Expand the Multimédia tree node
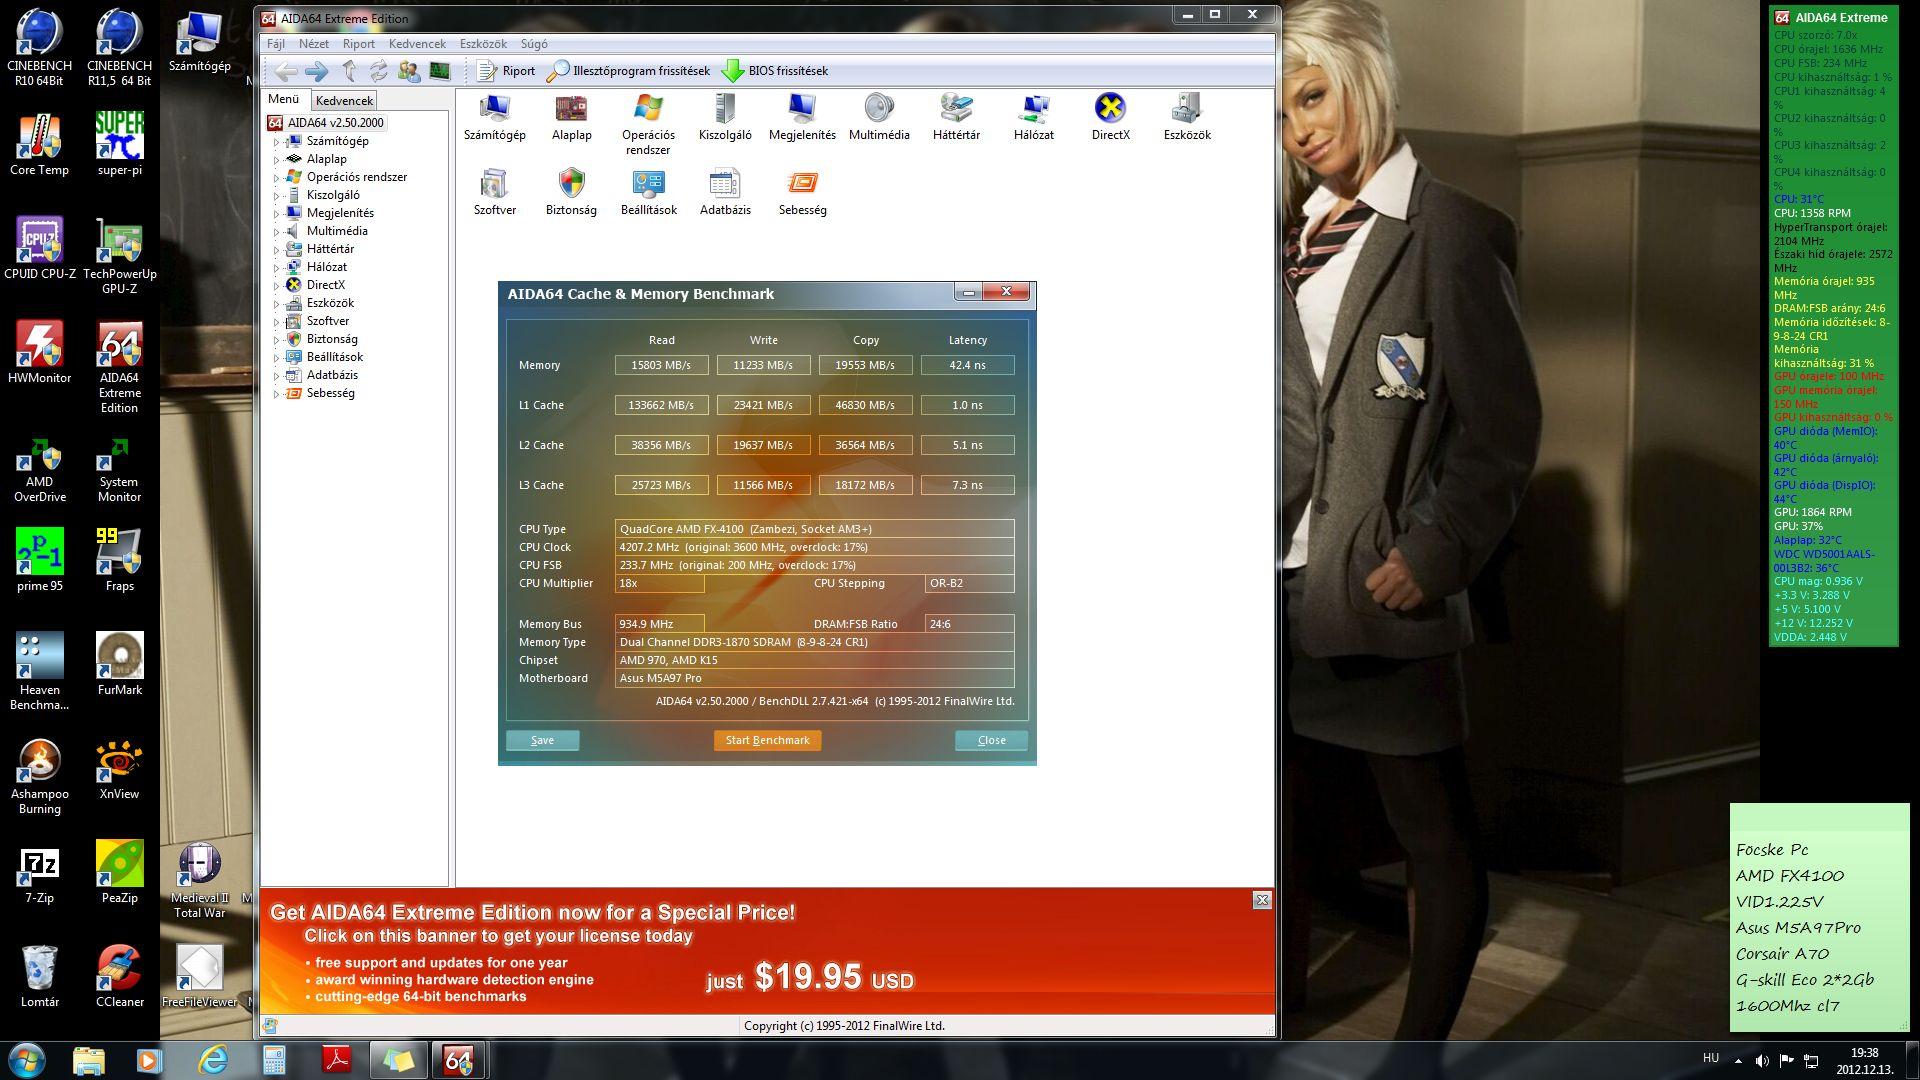 pos(277,232)
